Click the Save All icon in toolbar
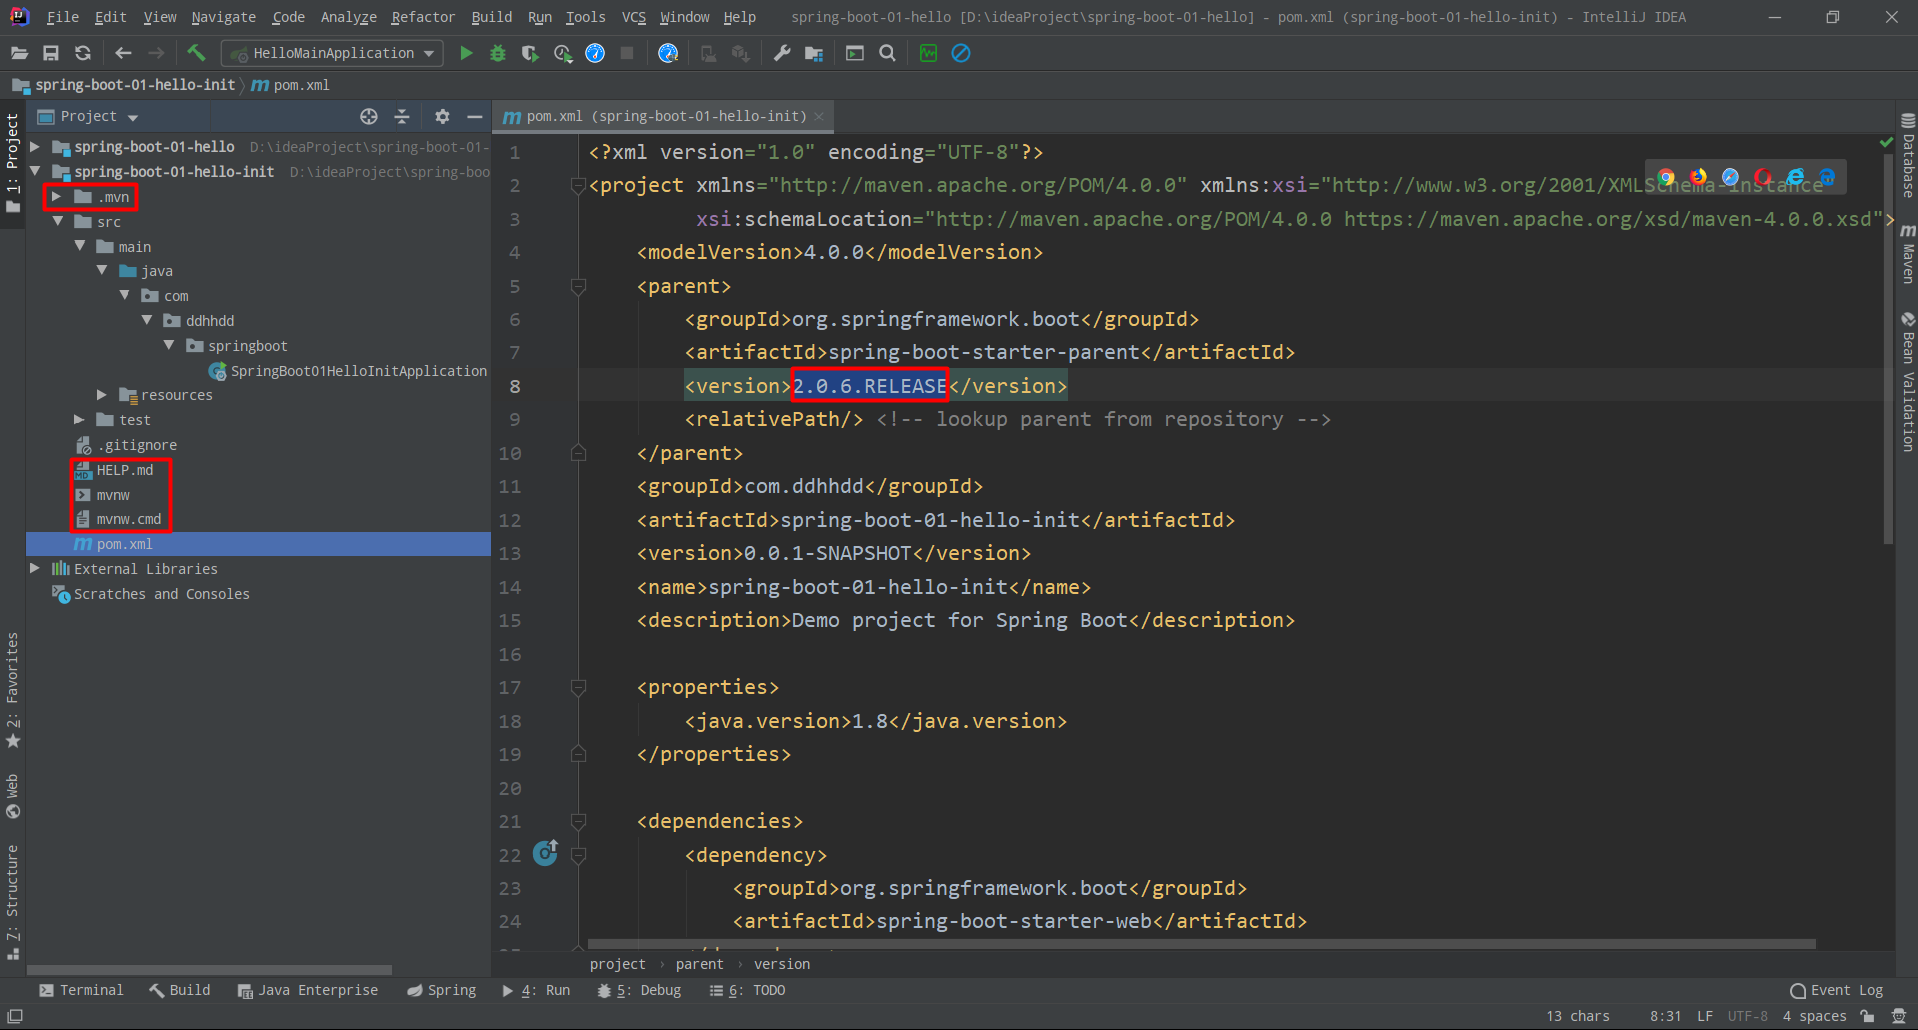 coord(51,53)
